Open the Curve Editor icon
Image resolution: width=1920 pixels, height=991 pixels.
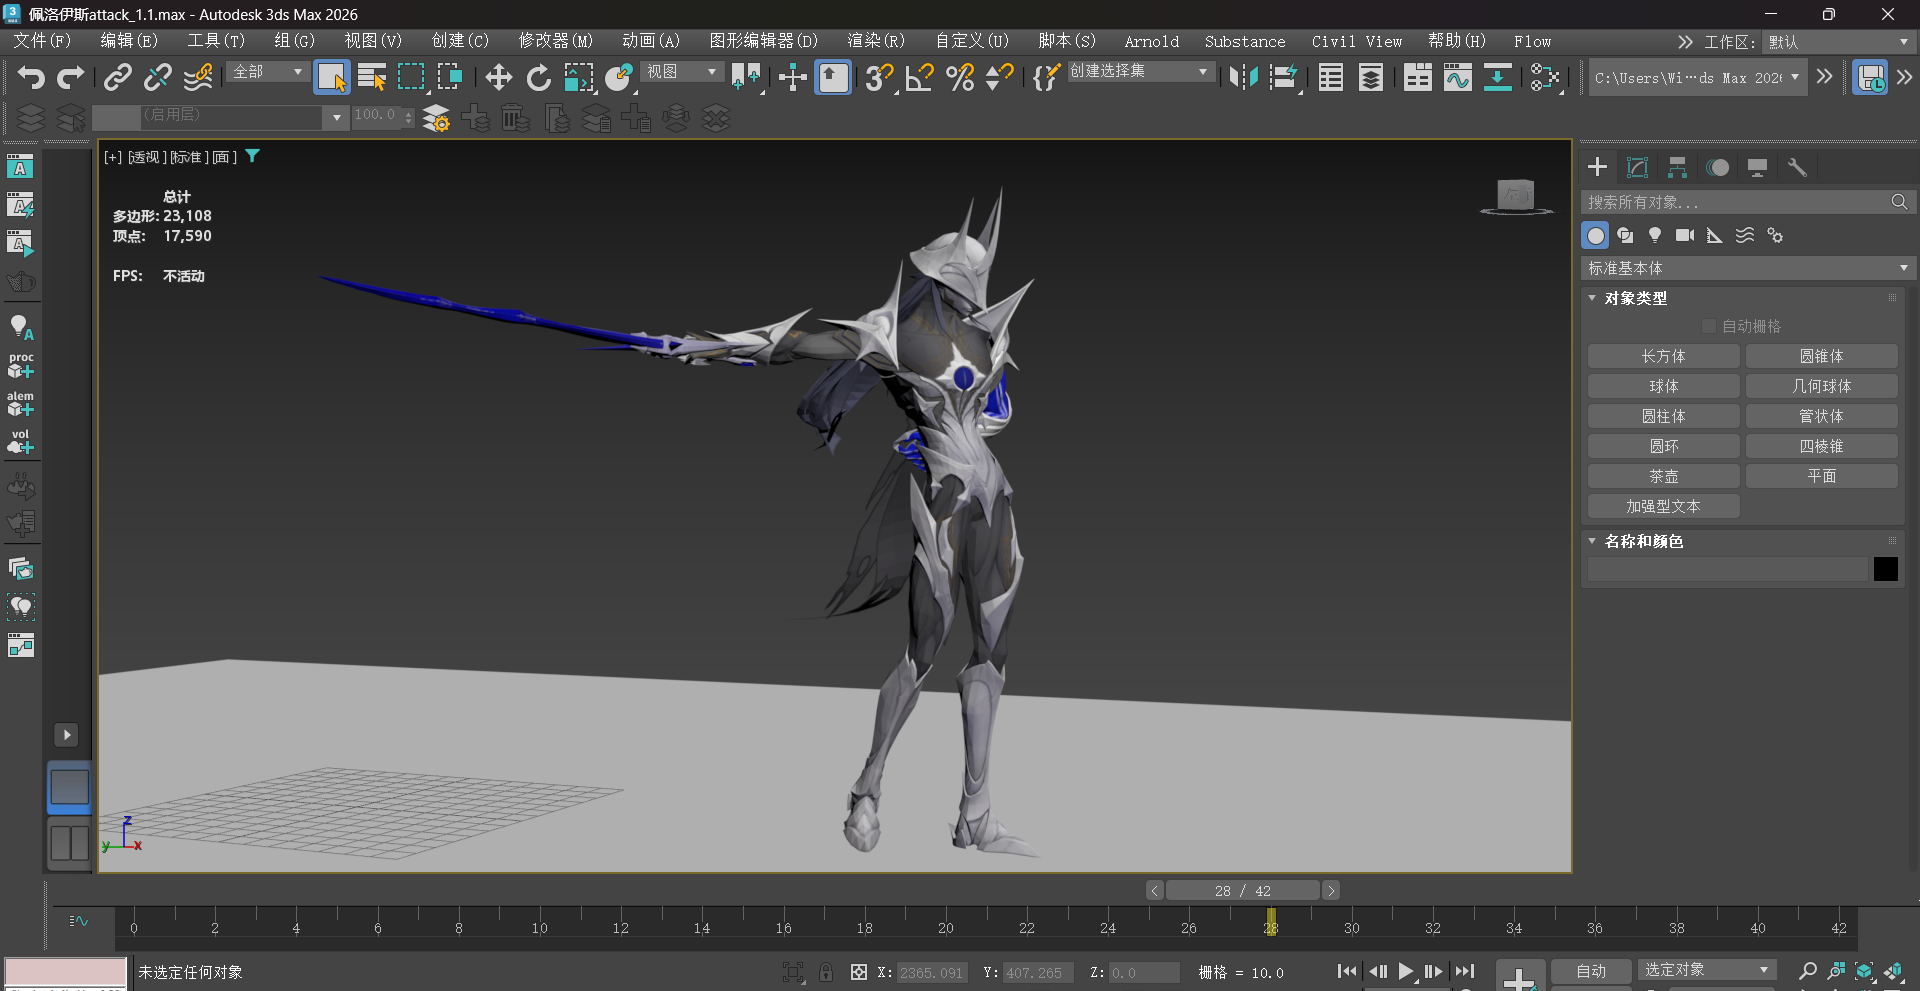(x=1458, y=77)
